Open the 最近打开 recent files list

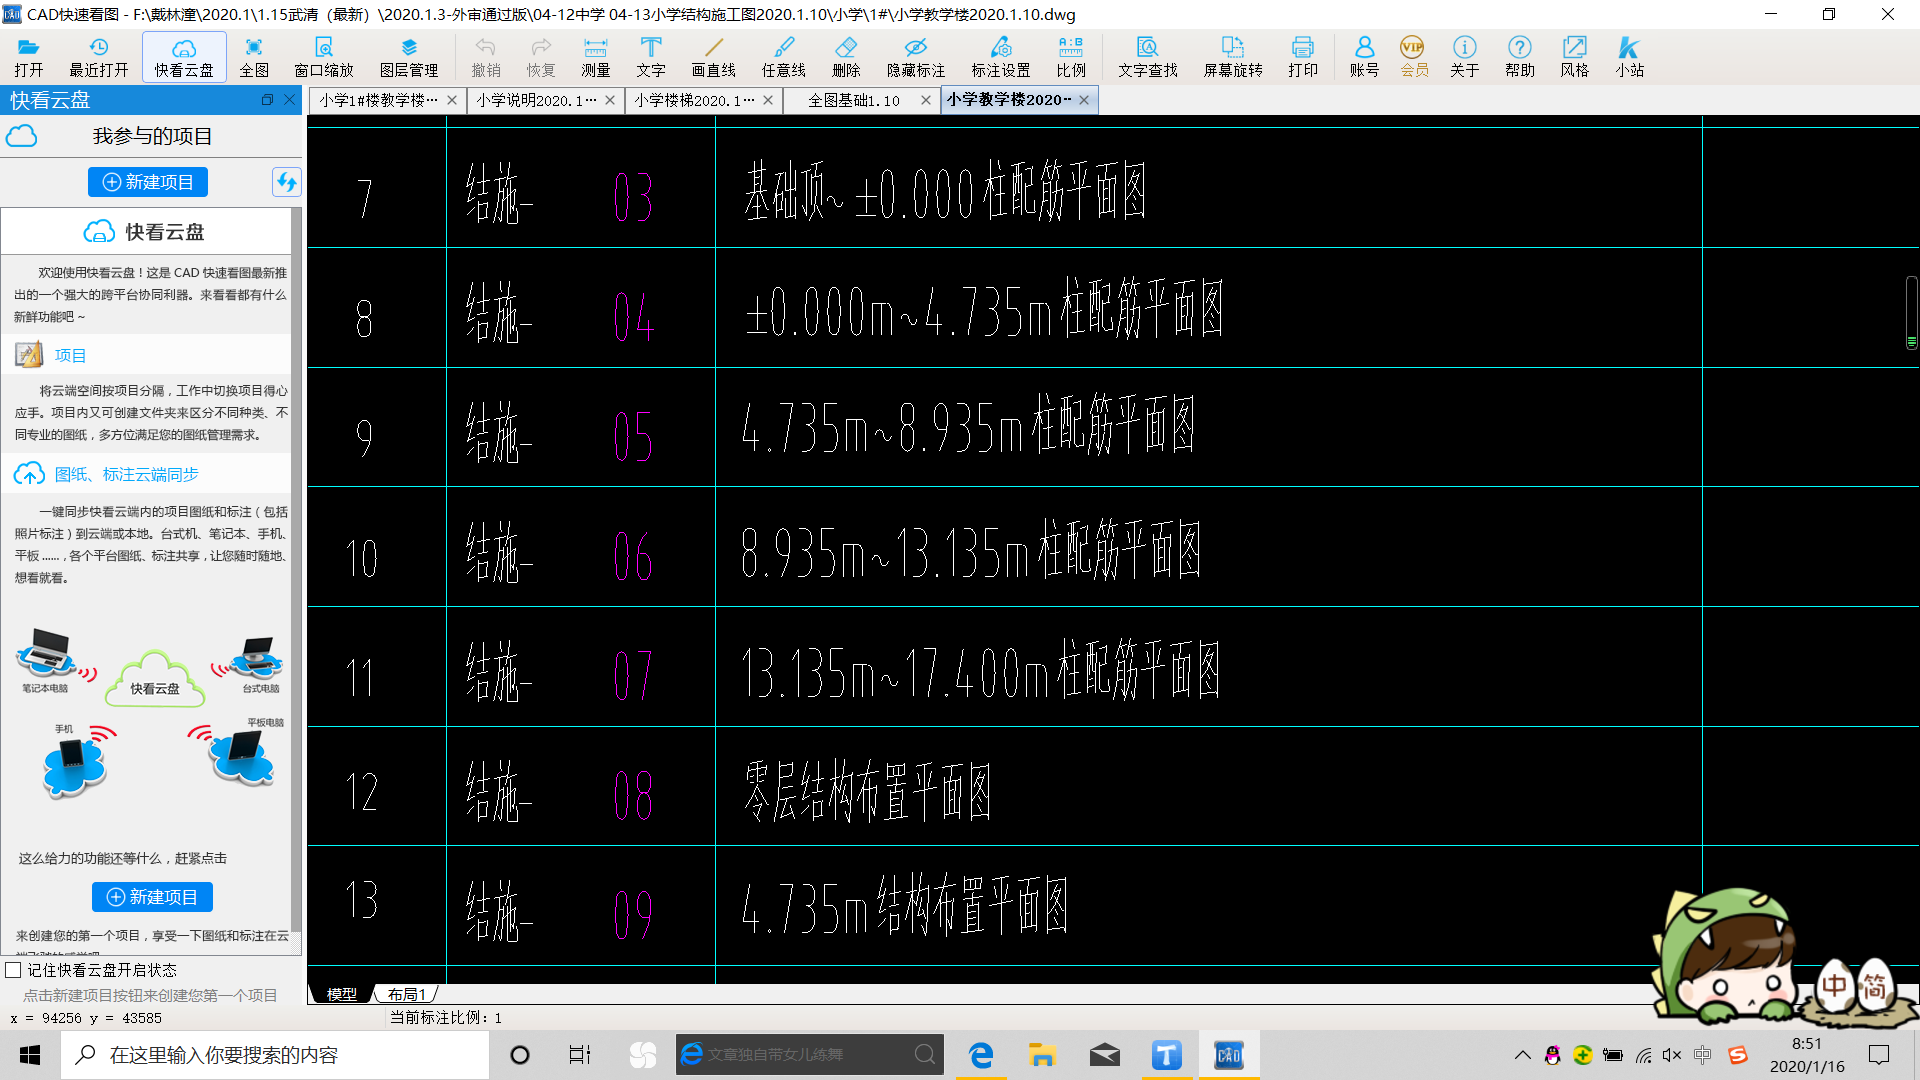tap(98, 57)
